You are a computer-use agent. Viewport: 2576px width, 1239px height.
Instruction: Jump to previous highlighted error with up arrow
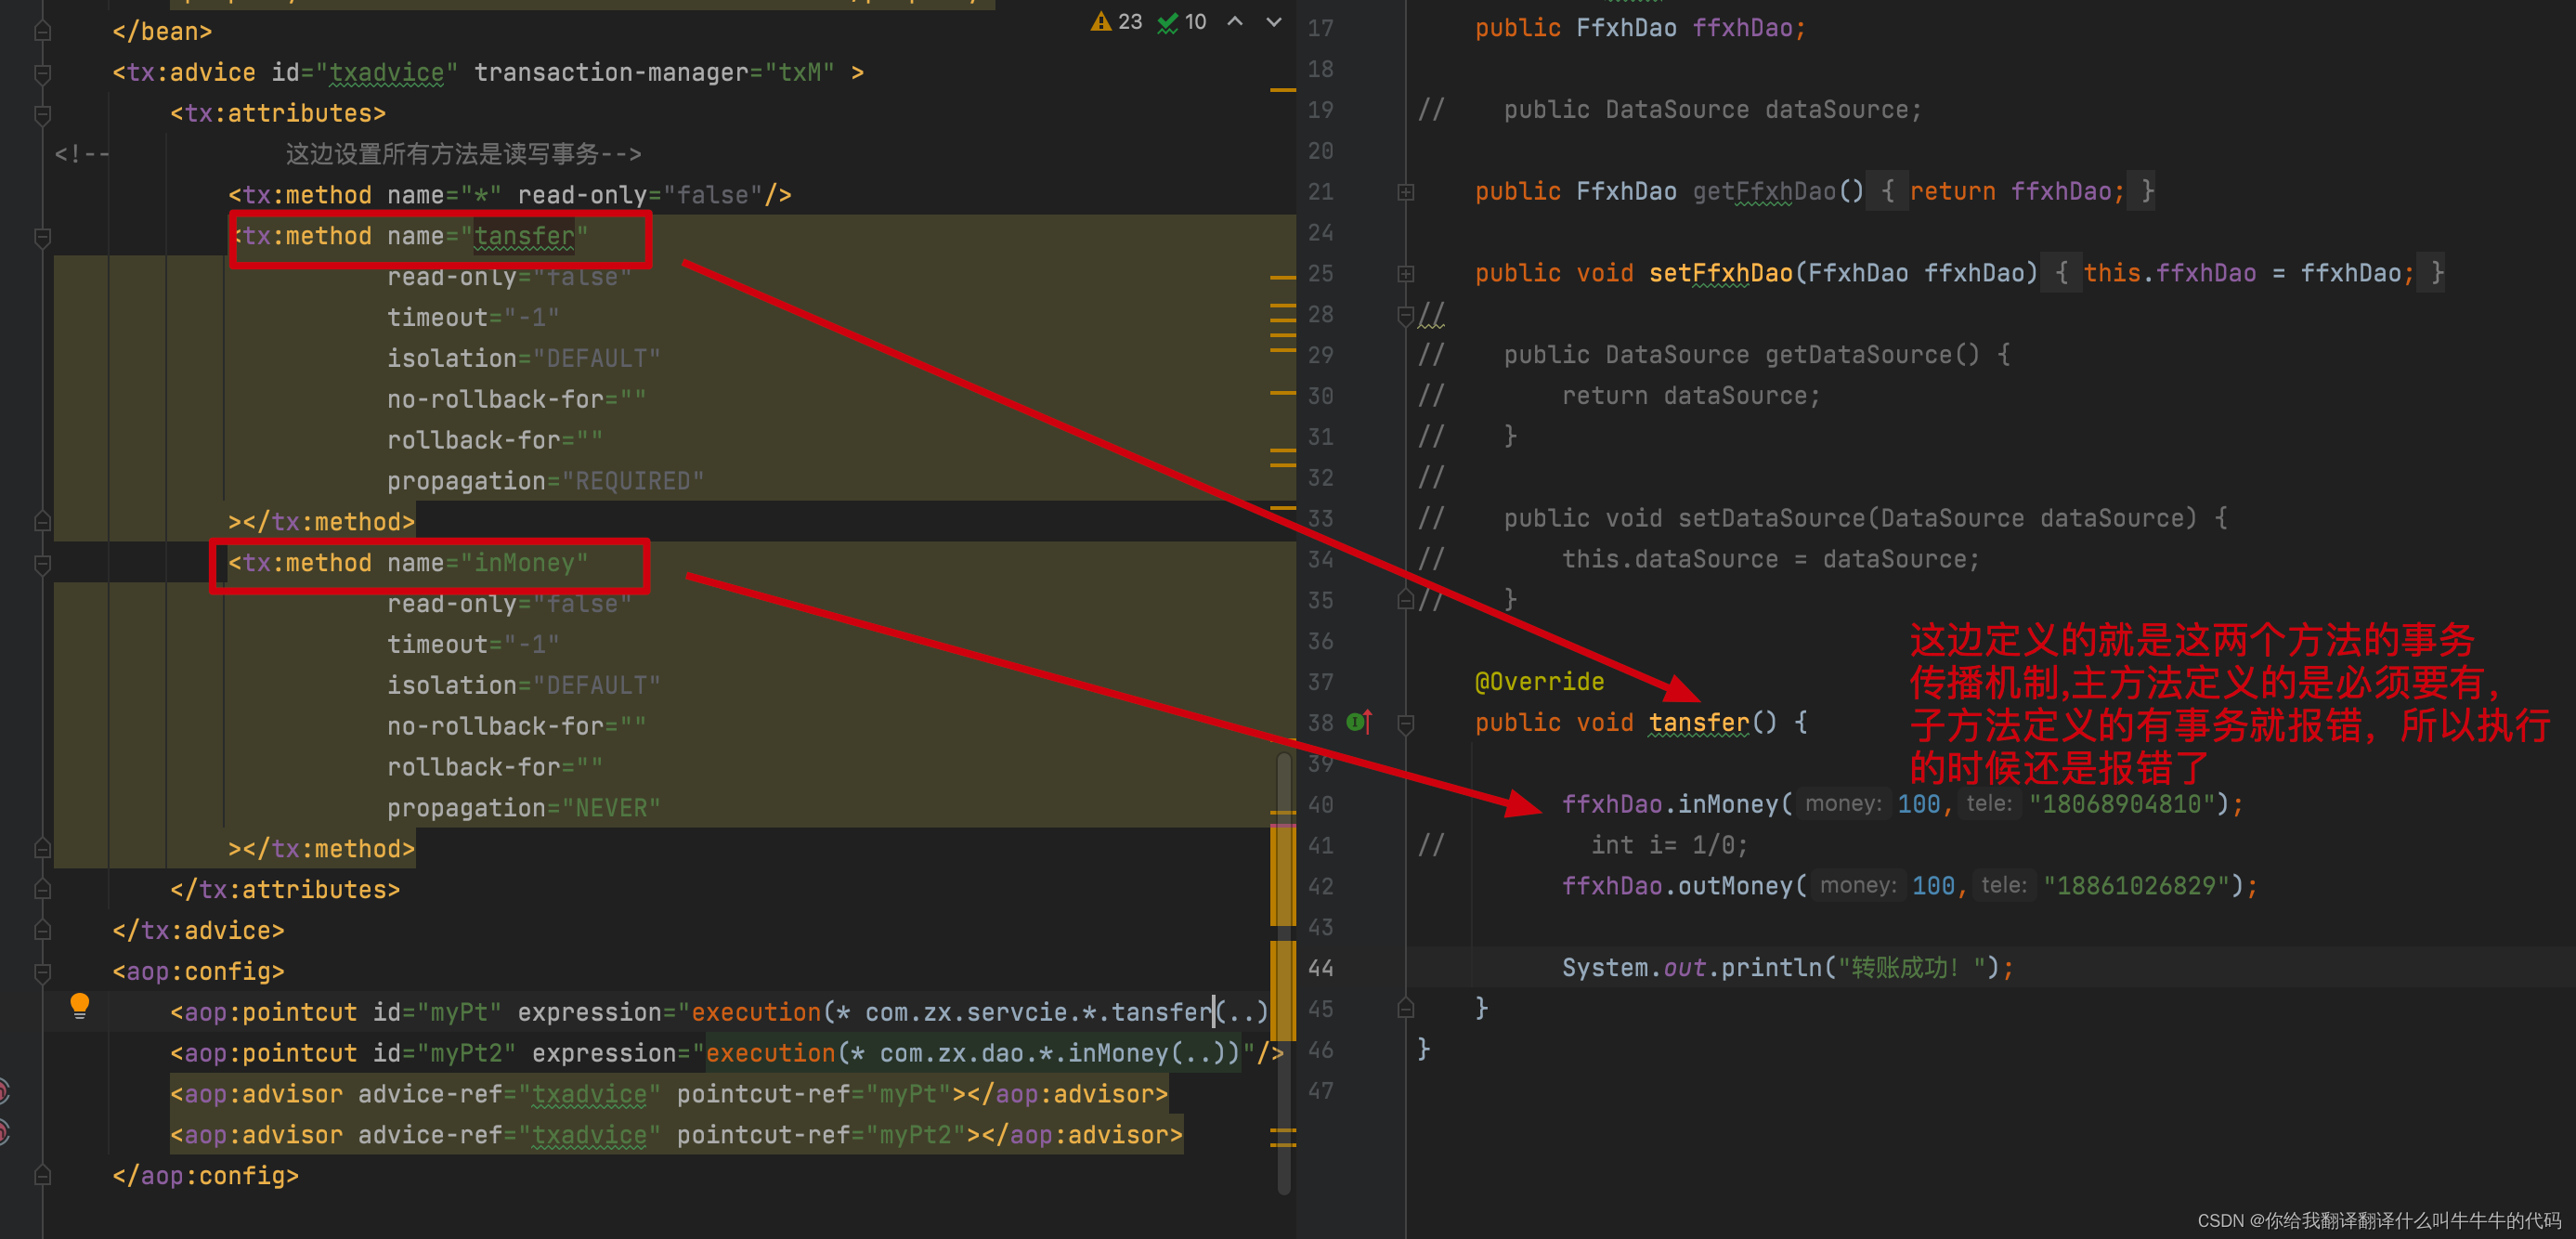1236,21
